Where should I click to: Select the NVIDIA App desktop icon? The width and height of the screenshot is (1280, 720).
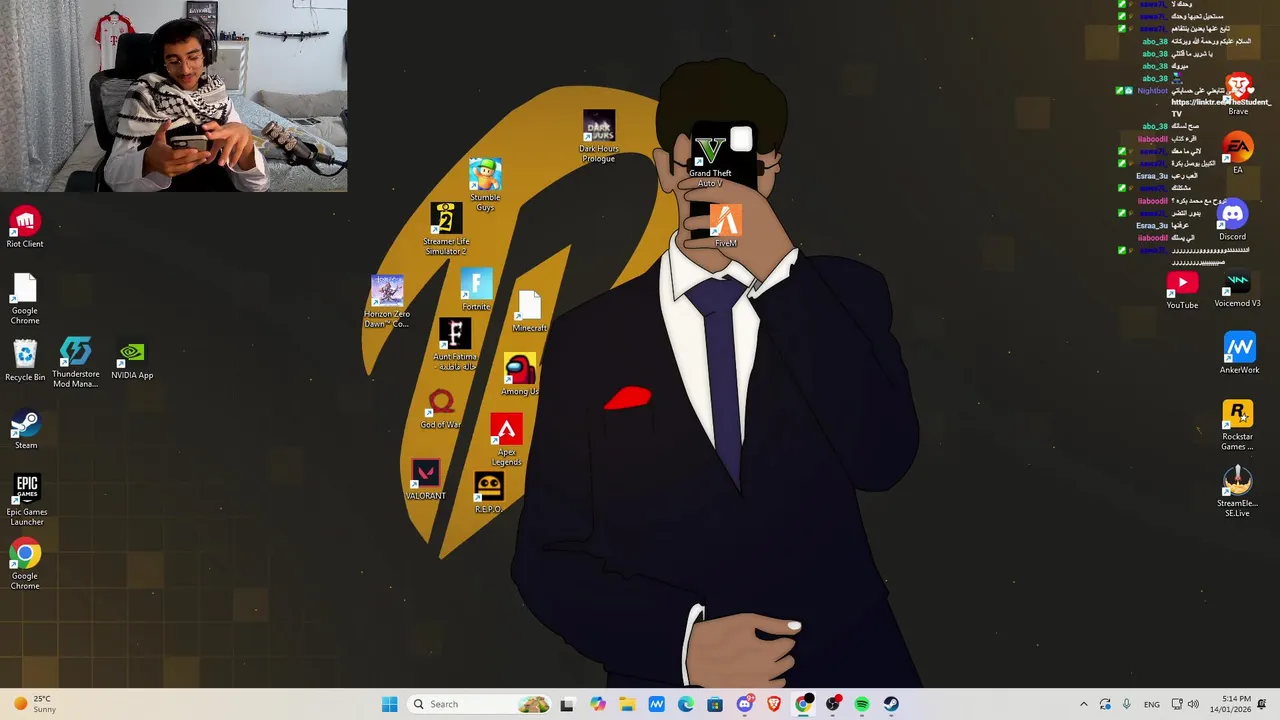[132, 361]
